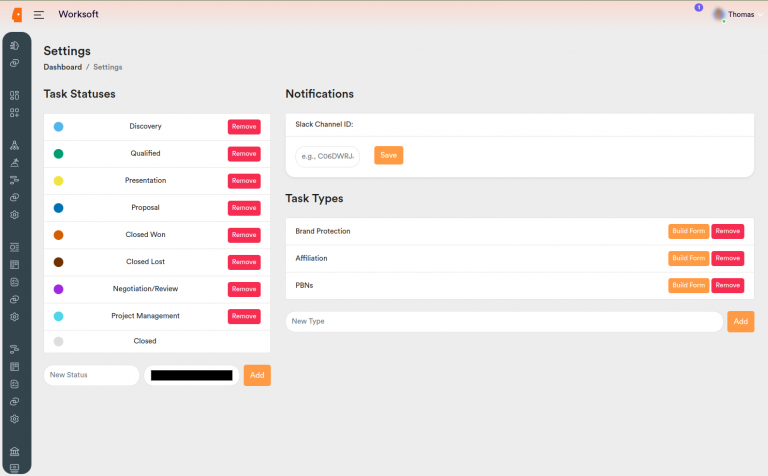Click the gear icon directly above the news list icon

[x=15, y=215]
